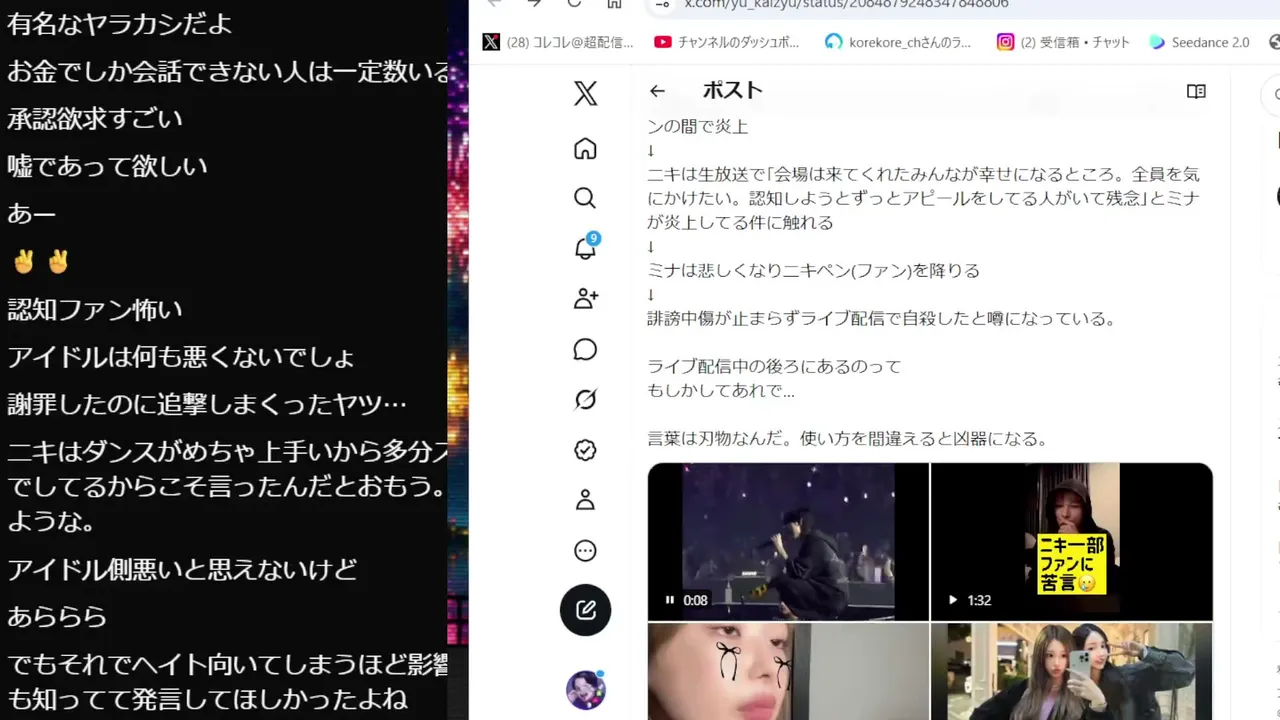The width and height of the screenshot is (1280, 720).
Task: Click chat comment 嘘であって欲しい
Action: coord(107,166)
